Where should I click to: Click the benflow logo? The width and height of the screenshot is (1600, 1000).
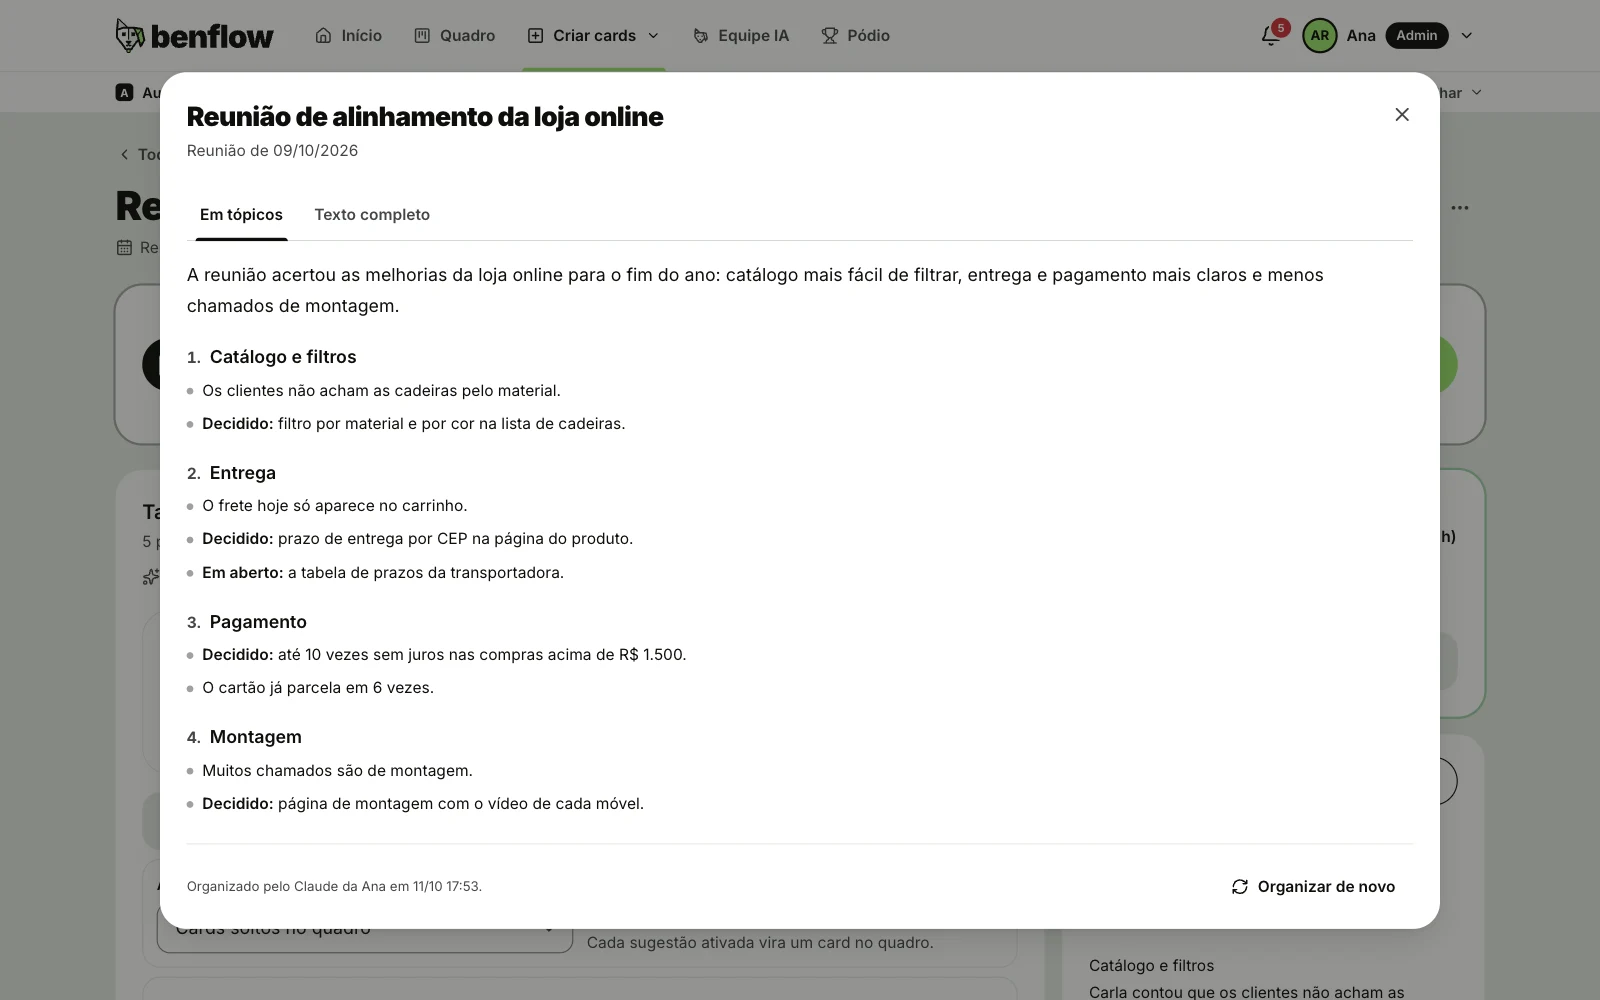click(194, 36)
